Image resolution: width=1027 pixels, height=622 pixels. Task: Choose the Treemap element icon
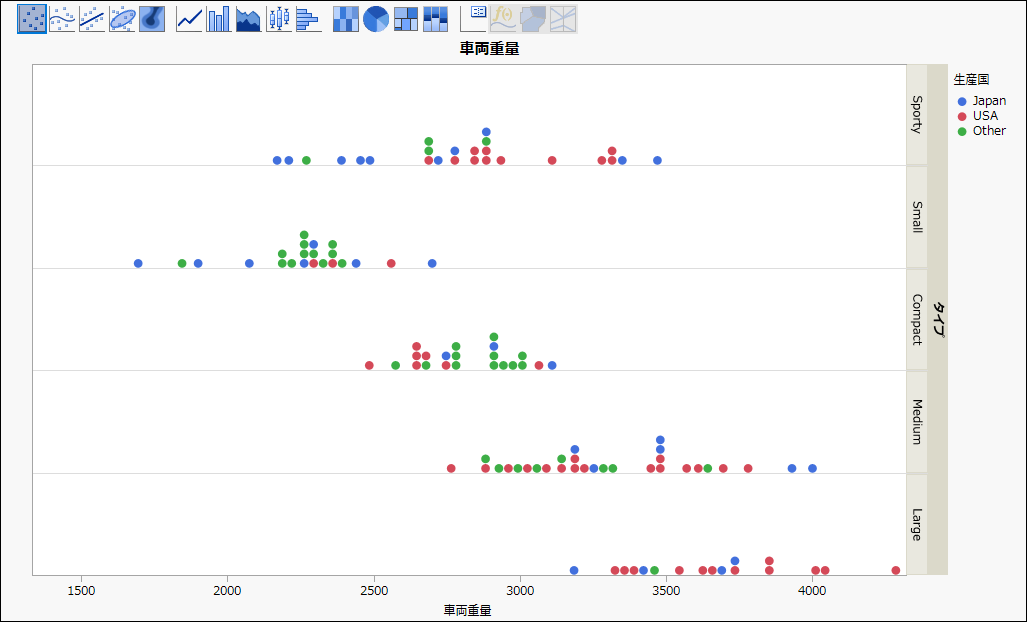(405, 19)
